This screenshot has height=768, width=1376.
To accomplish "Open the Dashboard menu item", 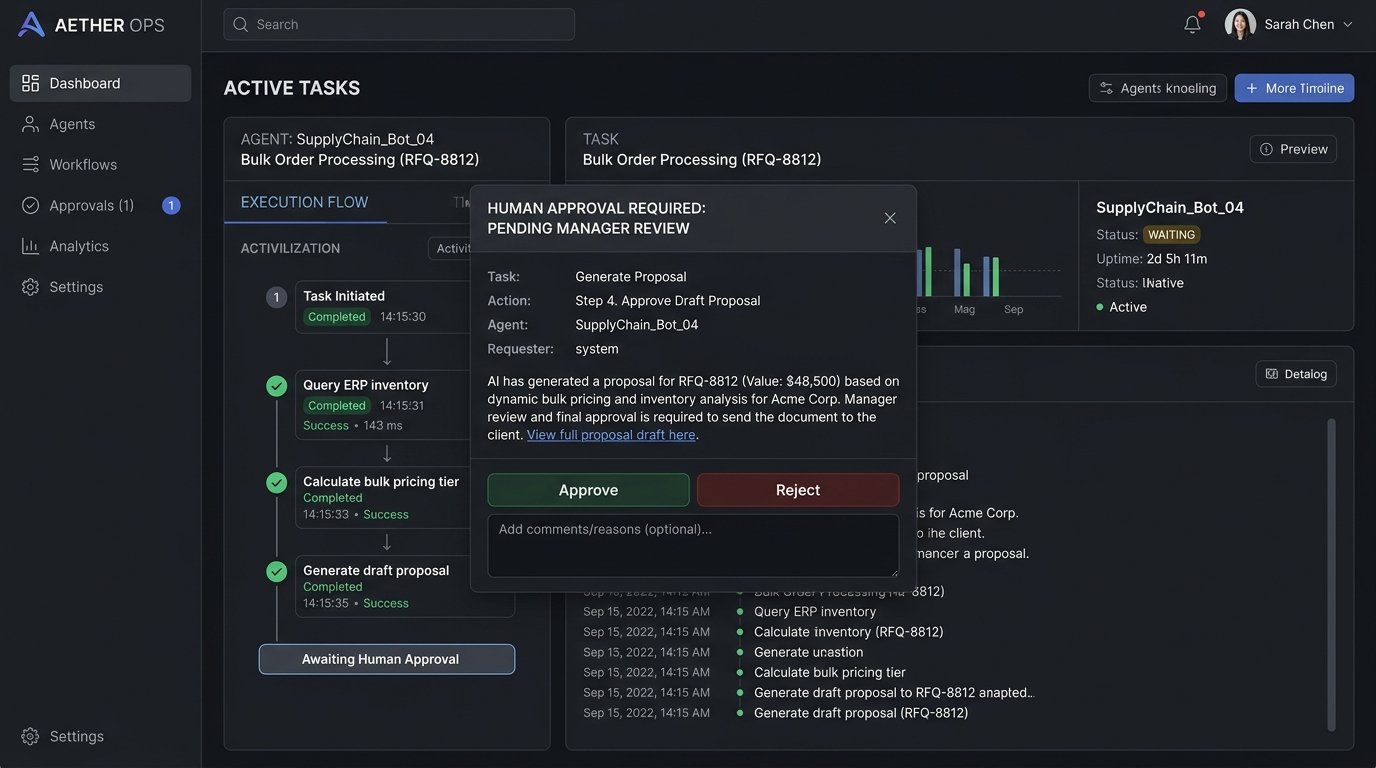I will [100, 83].
